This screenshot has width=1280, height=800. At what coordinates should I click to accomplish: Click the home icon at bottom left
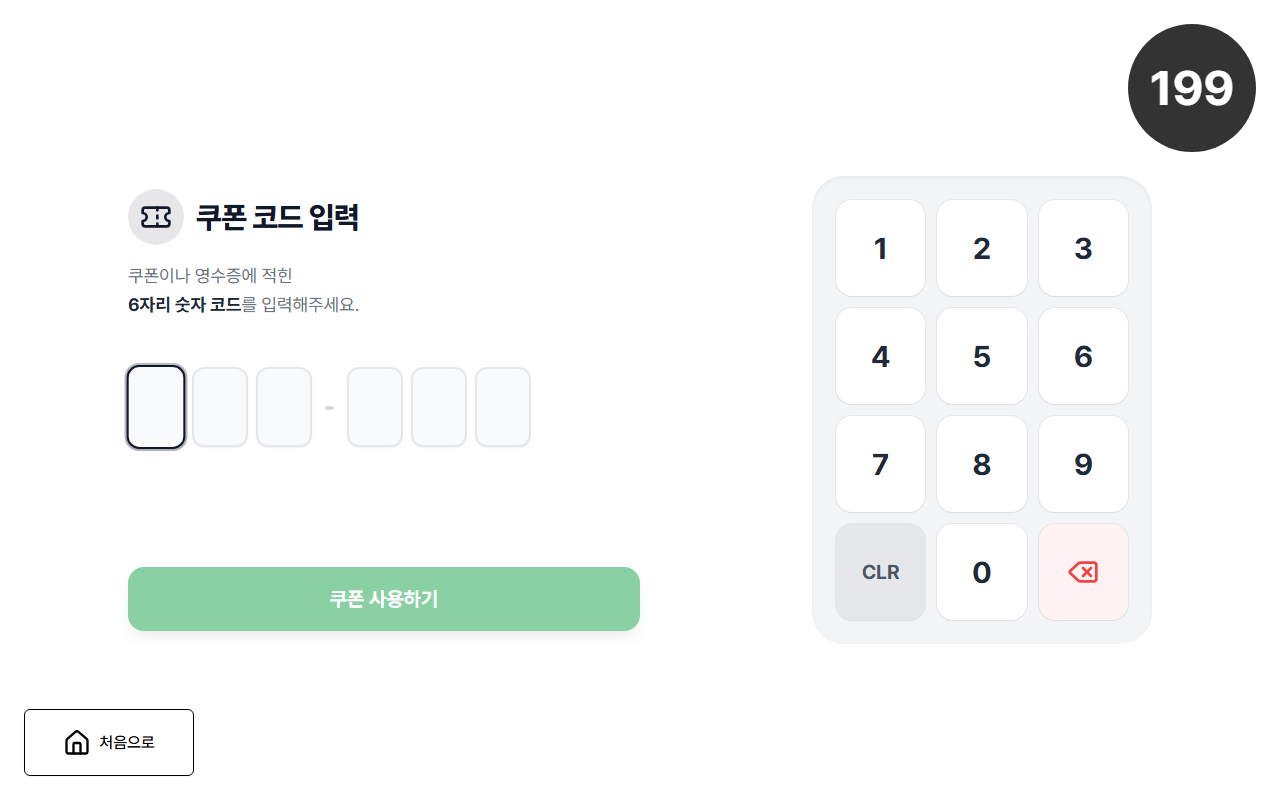click(77, 742)
